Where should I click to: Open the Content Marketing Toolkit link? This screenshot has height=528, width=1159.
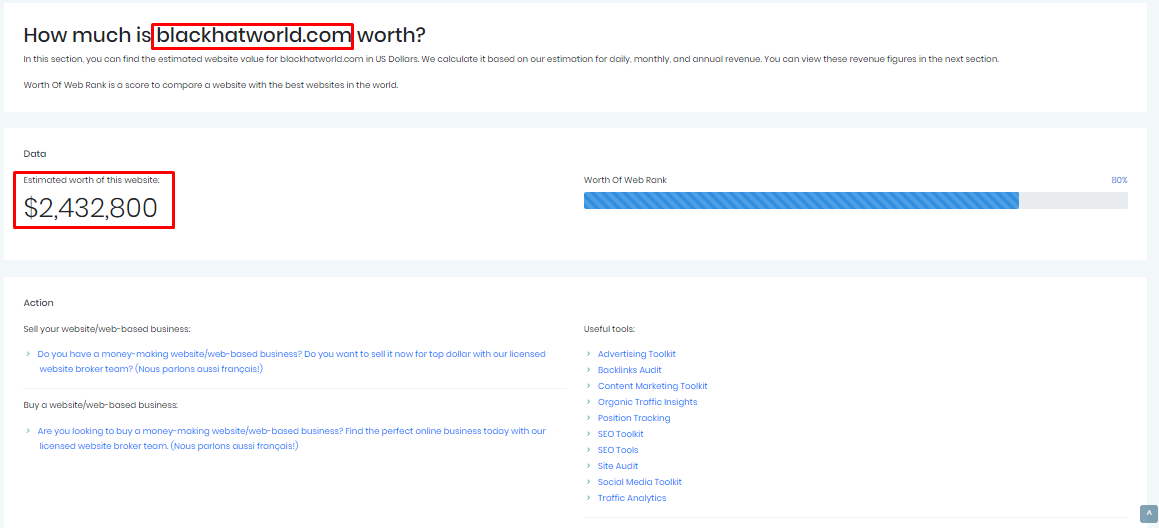click(x=653, y=386)
